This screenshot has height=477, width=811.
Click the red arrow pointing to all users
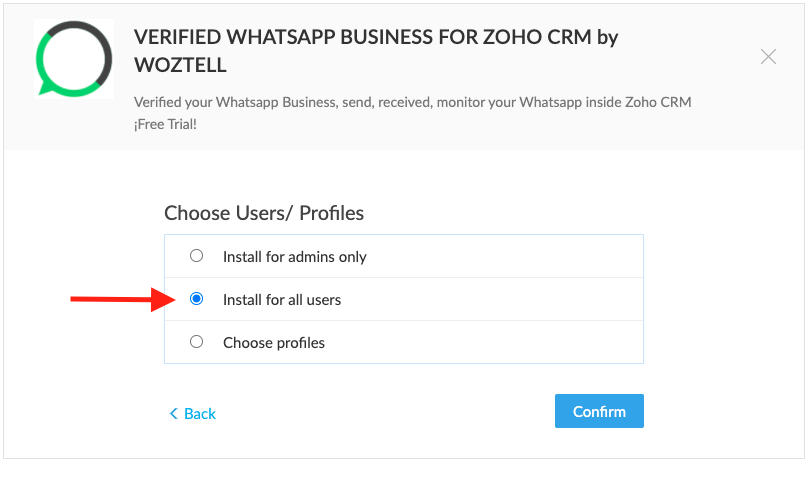click(123, 299)
